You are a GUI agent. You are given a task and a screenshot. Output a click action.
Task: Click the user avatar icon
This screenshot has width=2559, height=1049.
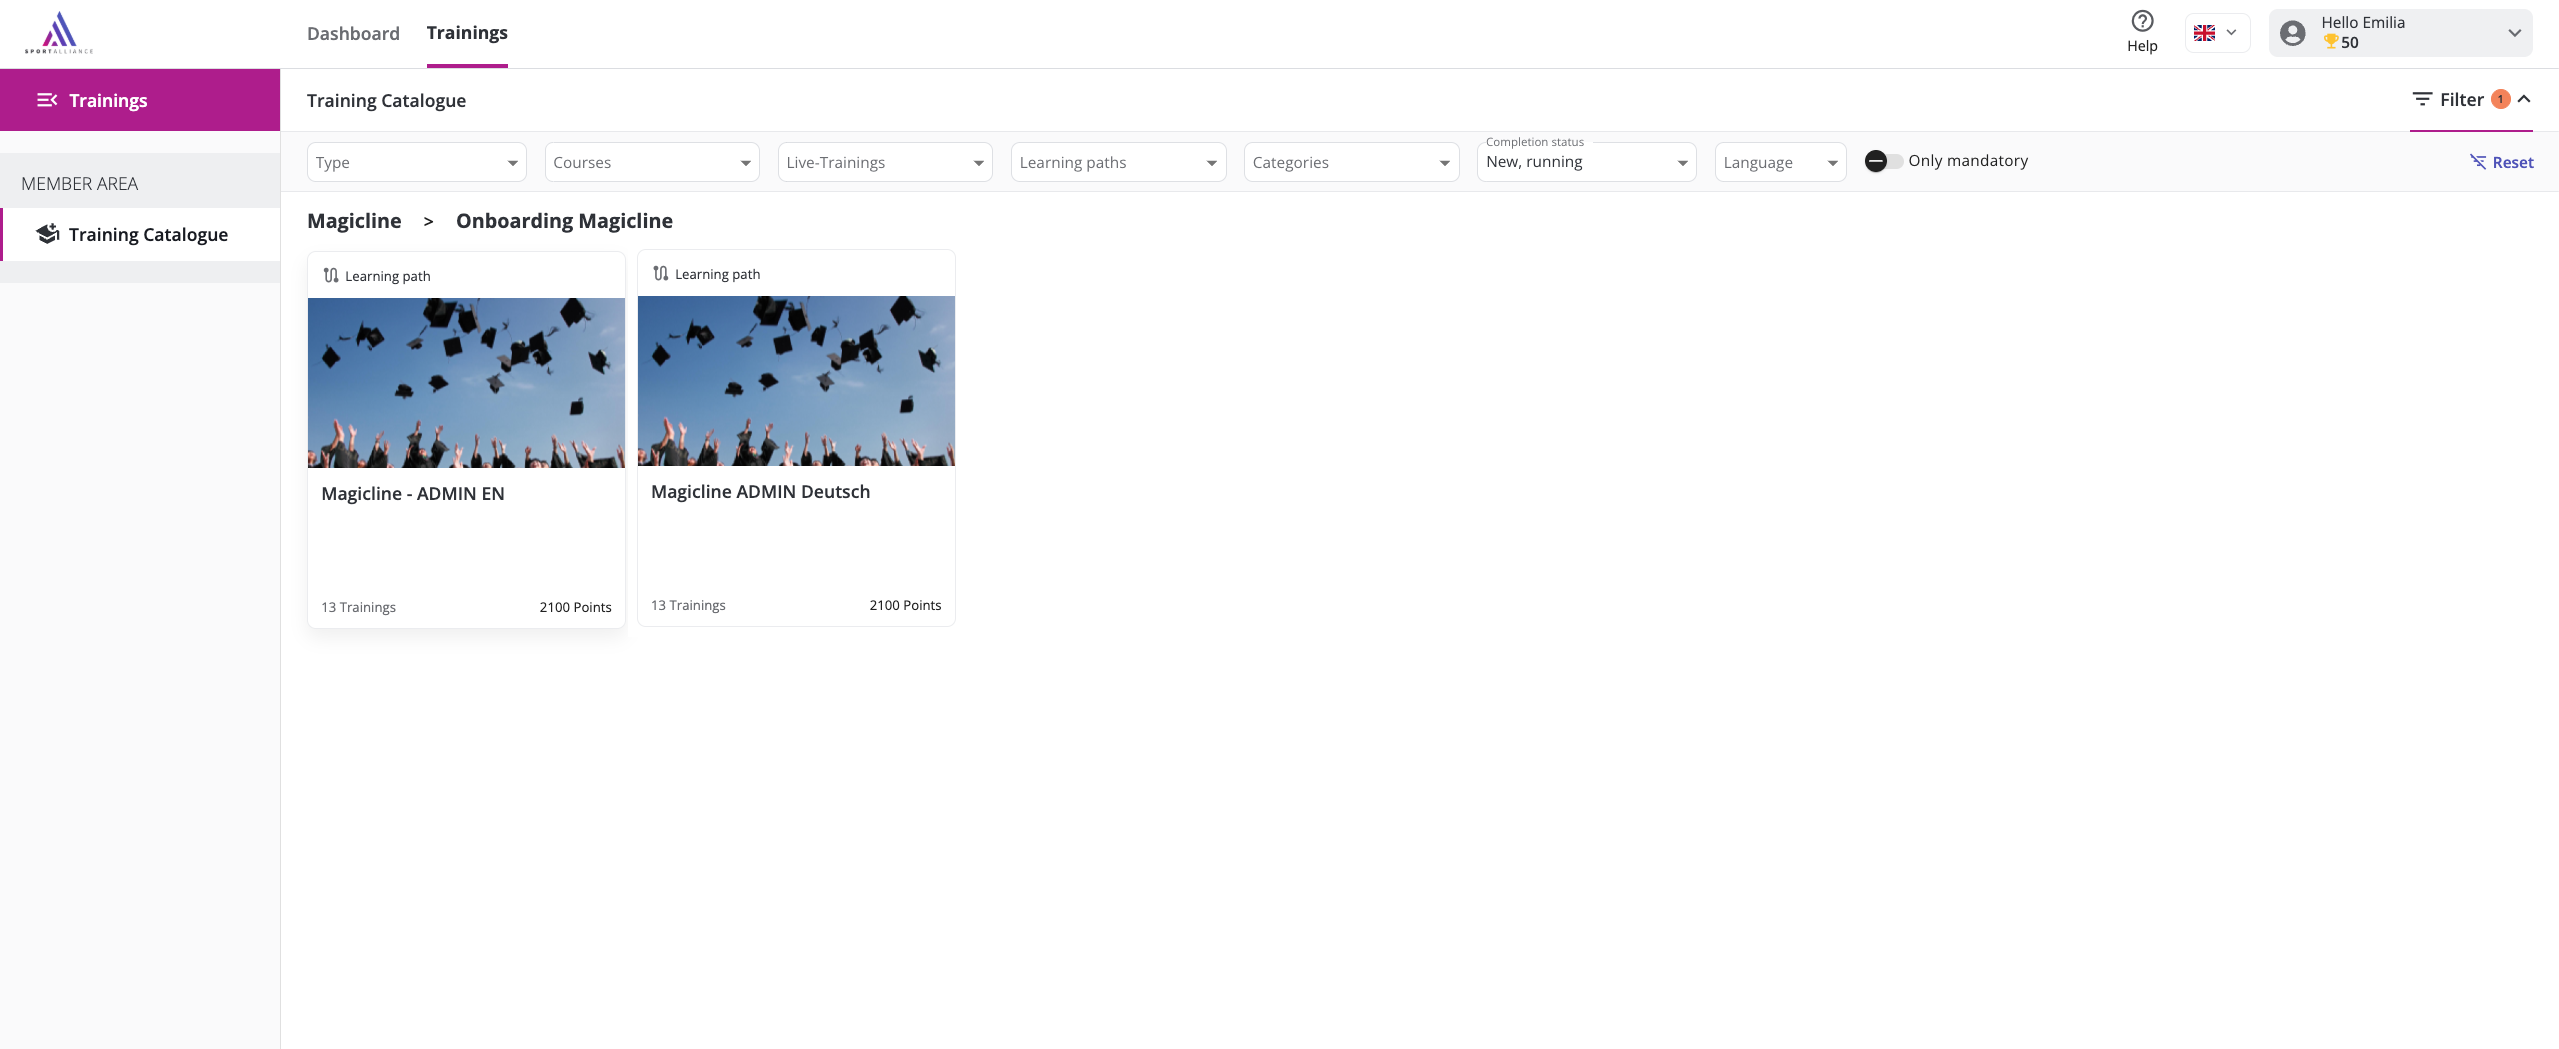[2293, 33]
